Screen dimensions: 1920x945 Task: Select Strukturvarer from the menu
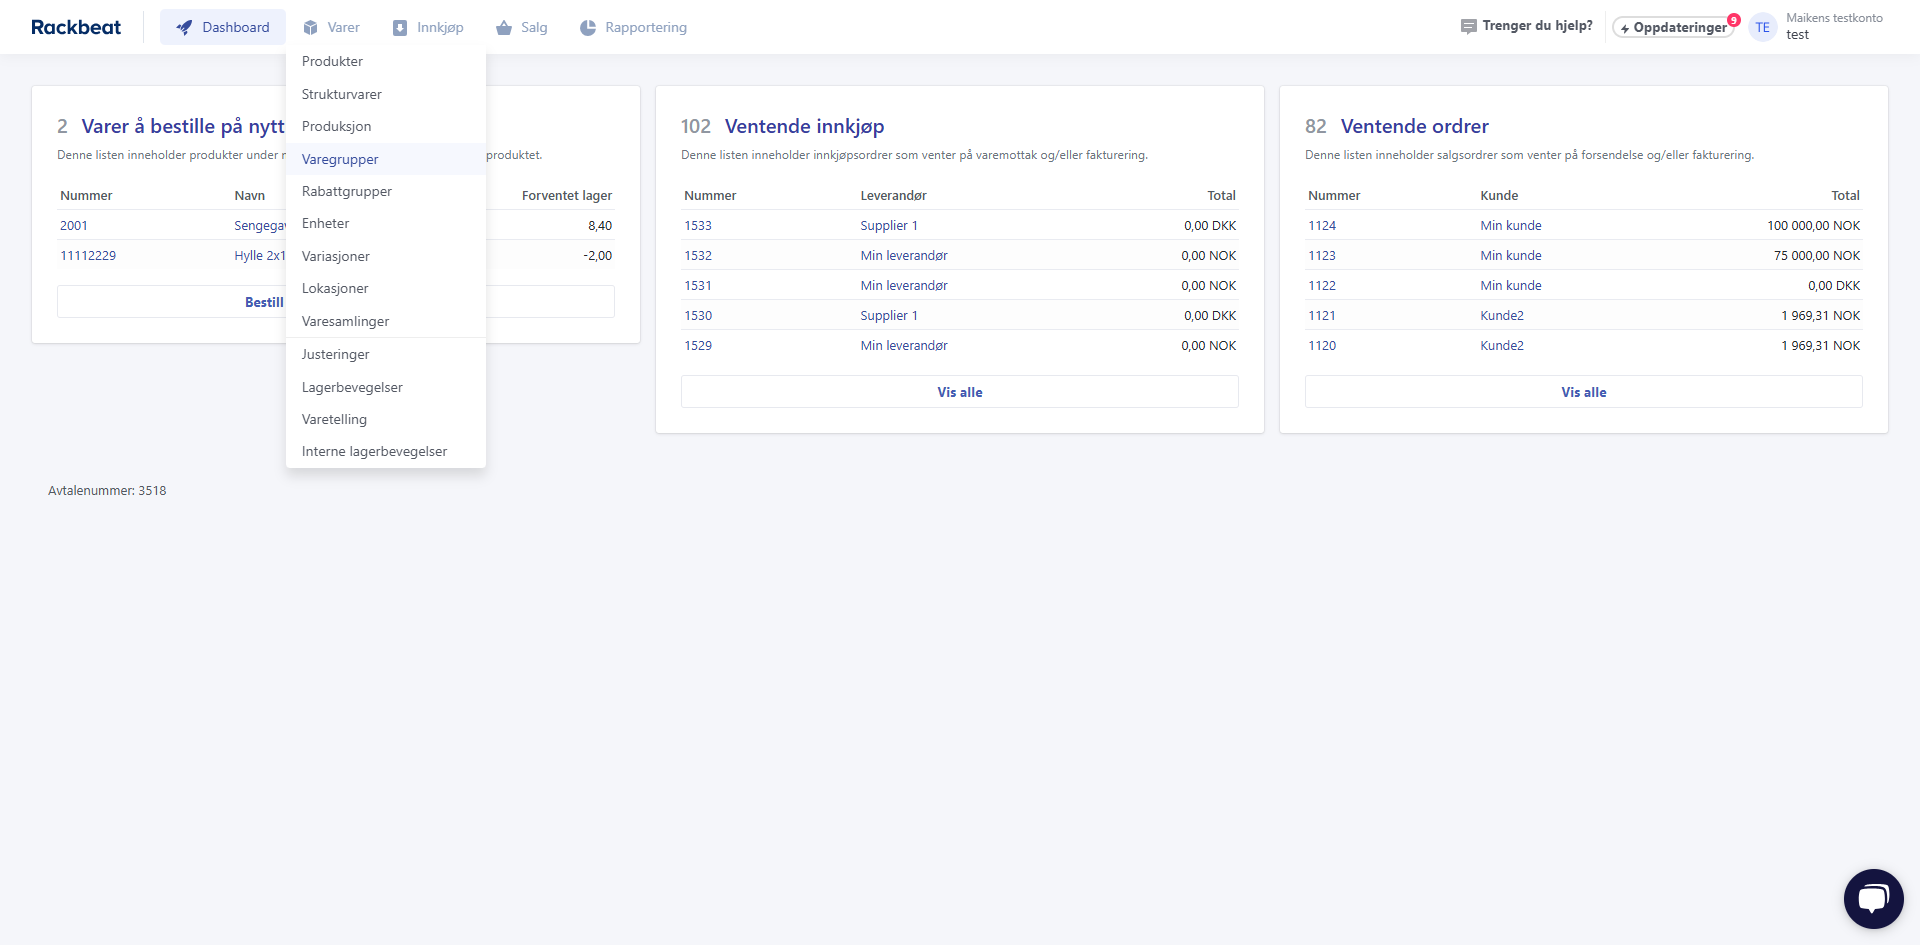tap(386, 94)
